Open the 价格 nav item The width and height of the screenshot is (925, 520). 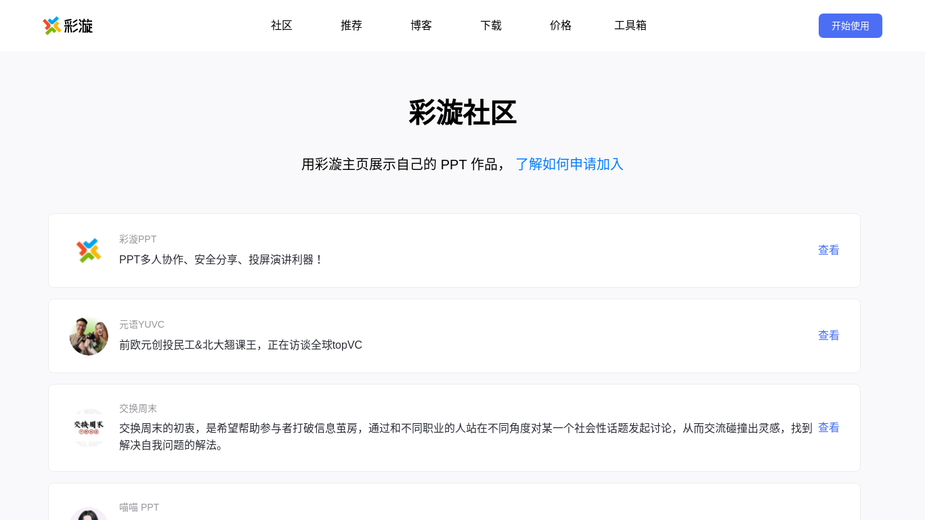[560, 25]
